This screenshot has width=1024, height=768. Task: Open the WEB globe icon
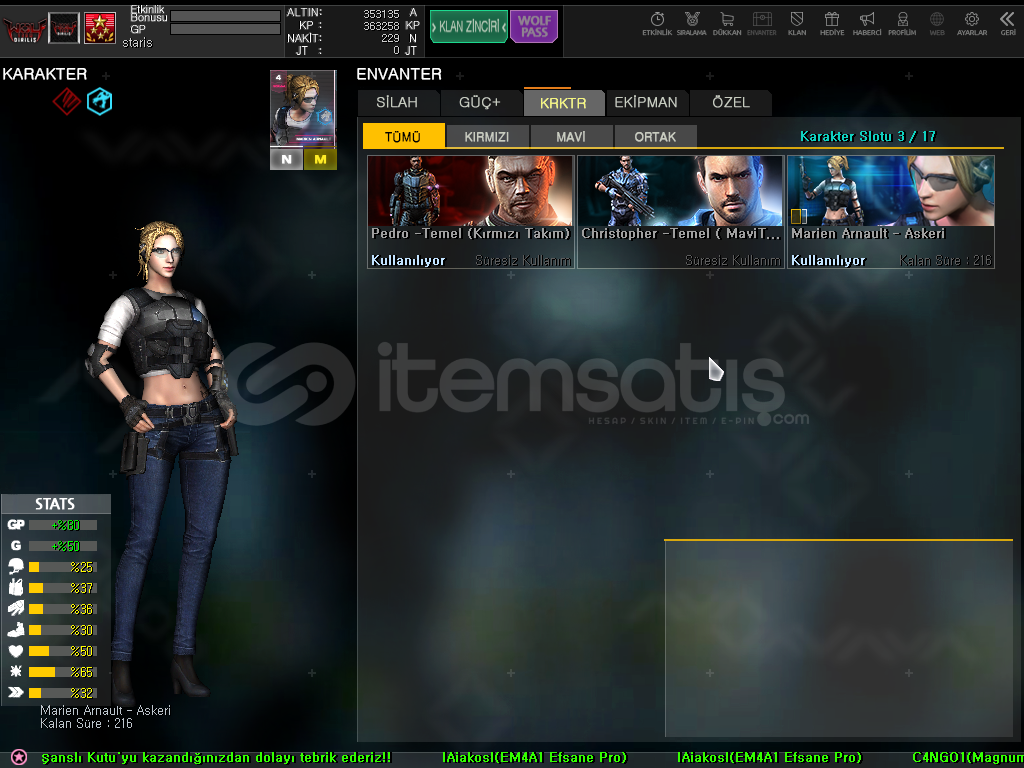[x=937, y=24]
